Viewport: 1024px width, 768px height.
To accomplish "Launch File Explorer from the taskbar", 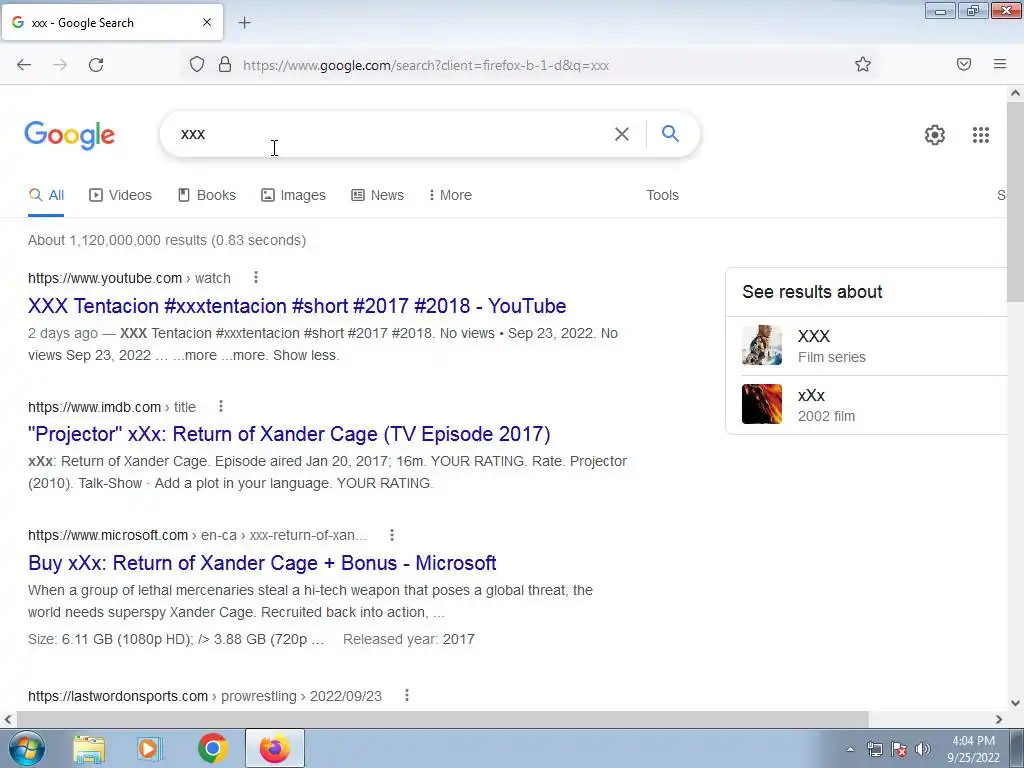I will click(89, 748).
